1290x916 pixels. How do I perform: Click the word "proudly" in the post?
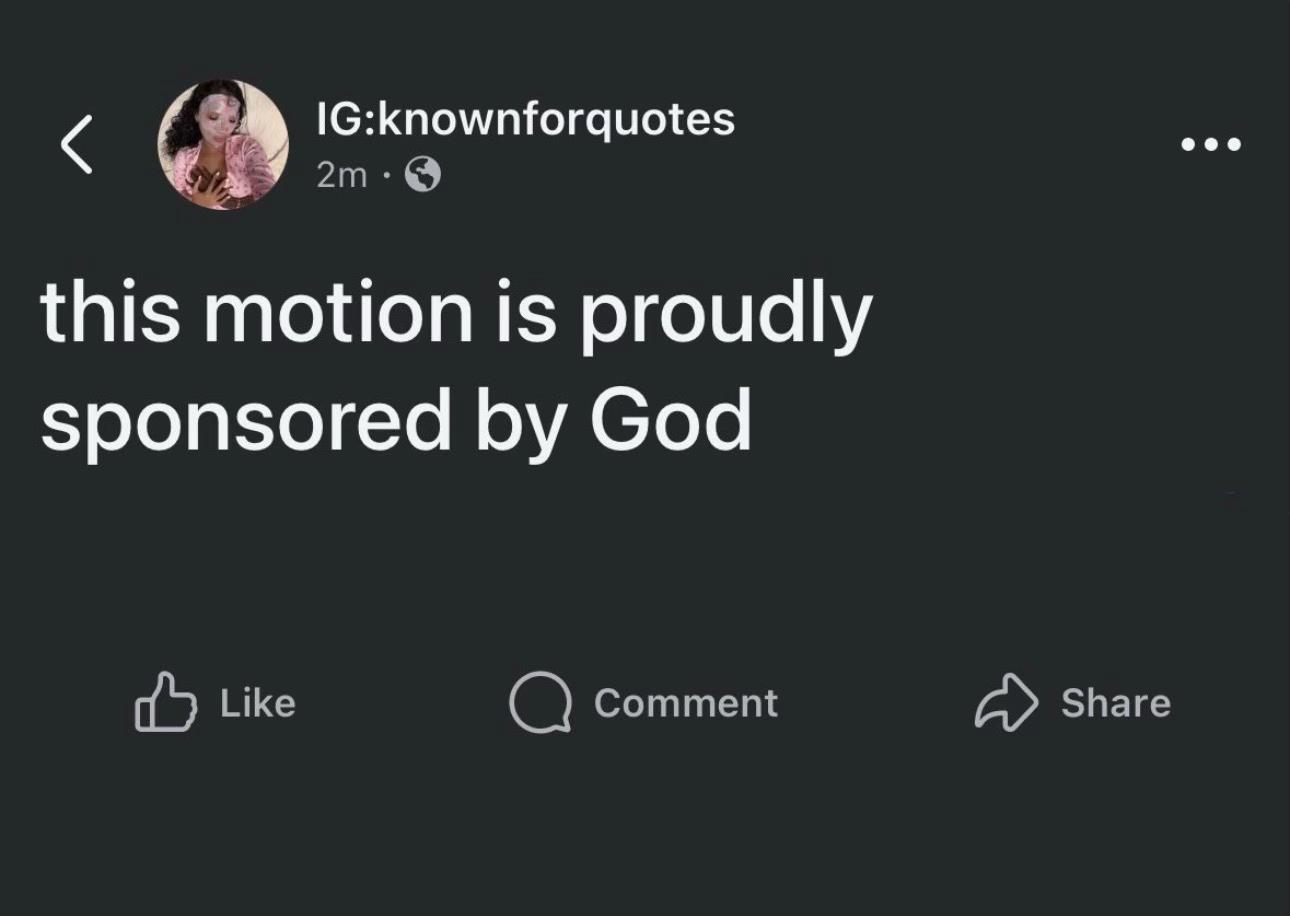[x=727, y=317]
